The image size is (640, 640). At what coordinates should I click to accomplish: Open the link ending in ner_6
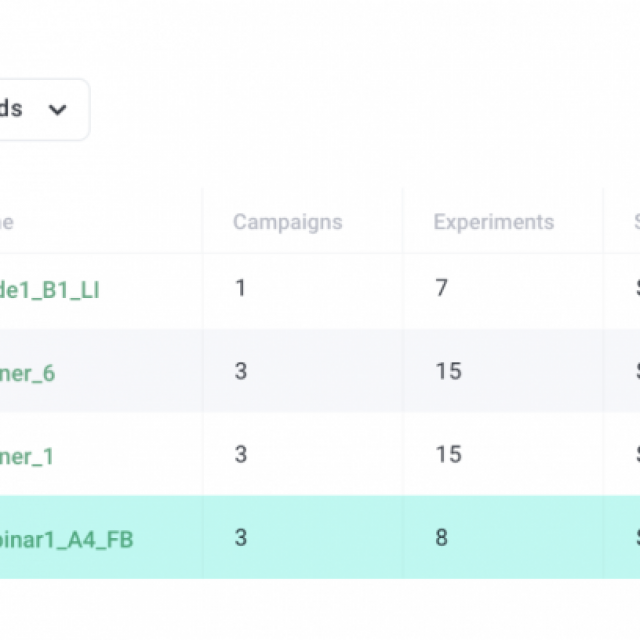[28, 373]
